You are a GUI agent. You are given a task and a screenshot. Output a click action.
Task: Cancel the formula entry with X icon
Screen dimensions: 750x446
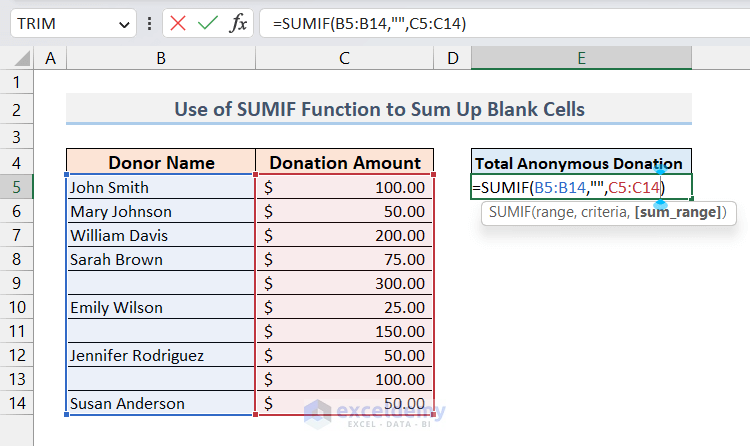click(x=178, y=23)
